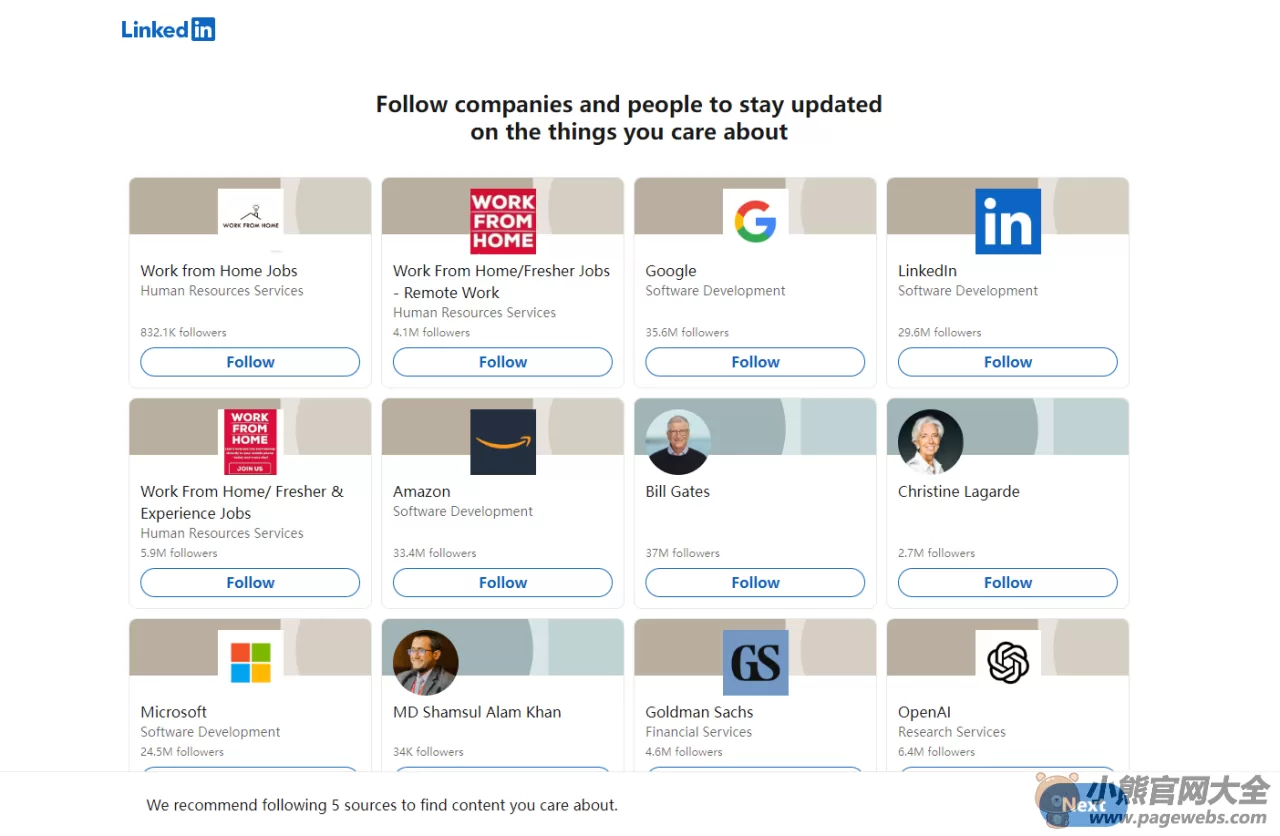Click the LinkedIn logo at top left

tap(168, 29)
